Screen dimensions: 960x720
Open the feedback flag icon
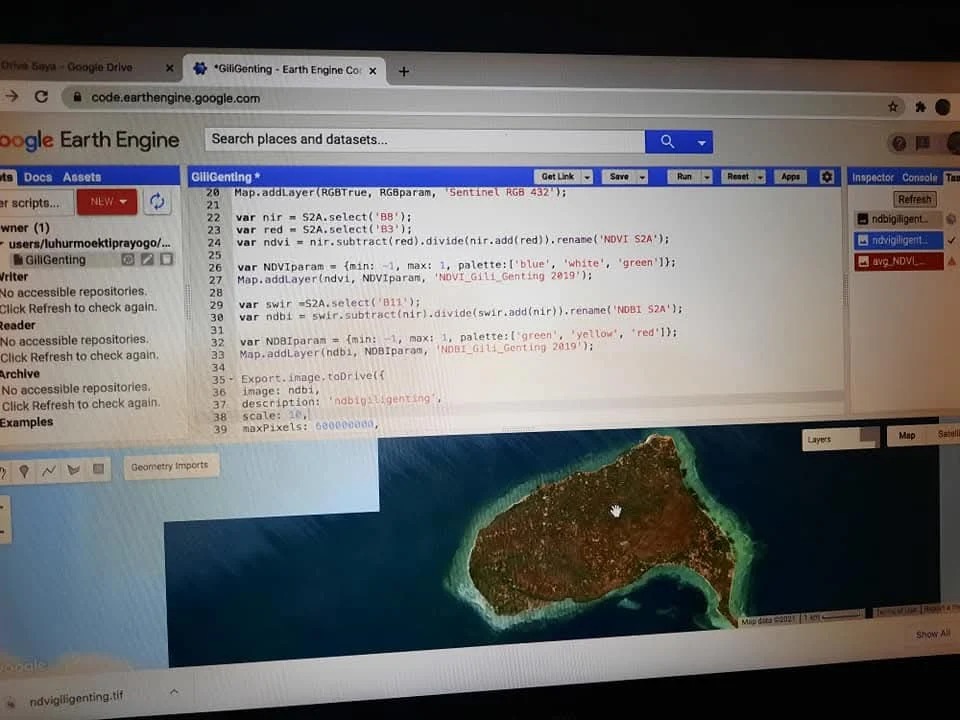pos(923,143)
